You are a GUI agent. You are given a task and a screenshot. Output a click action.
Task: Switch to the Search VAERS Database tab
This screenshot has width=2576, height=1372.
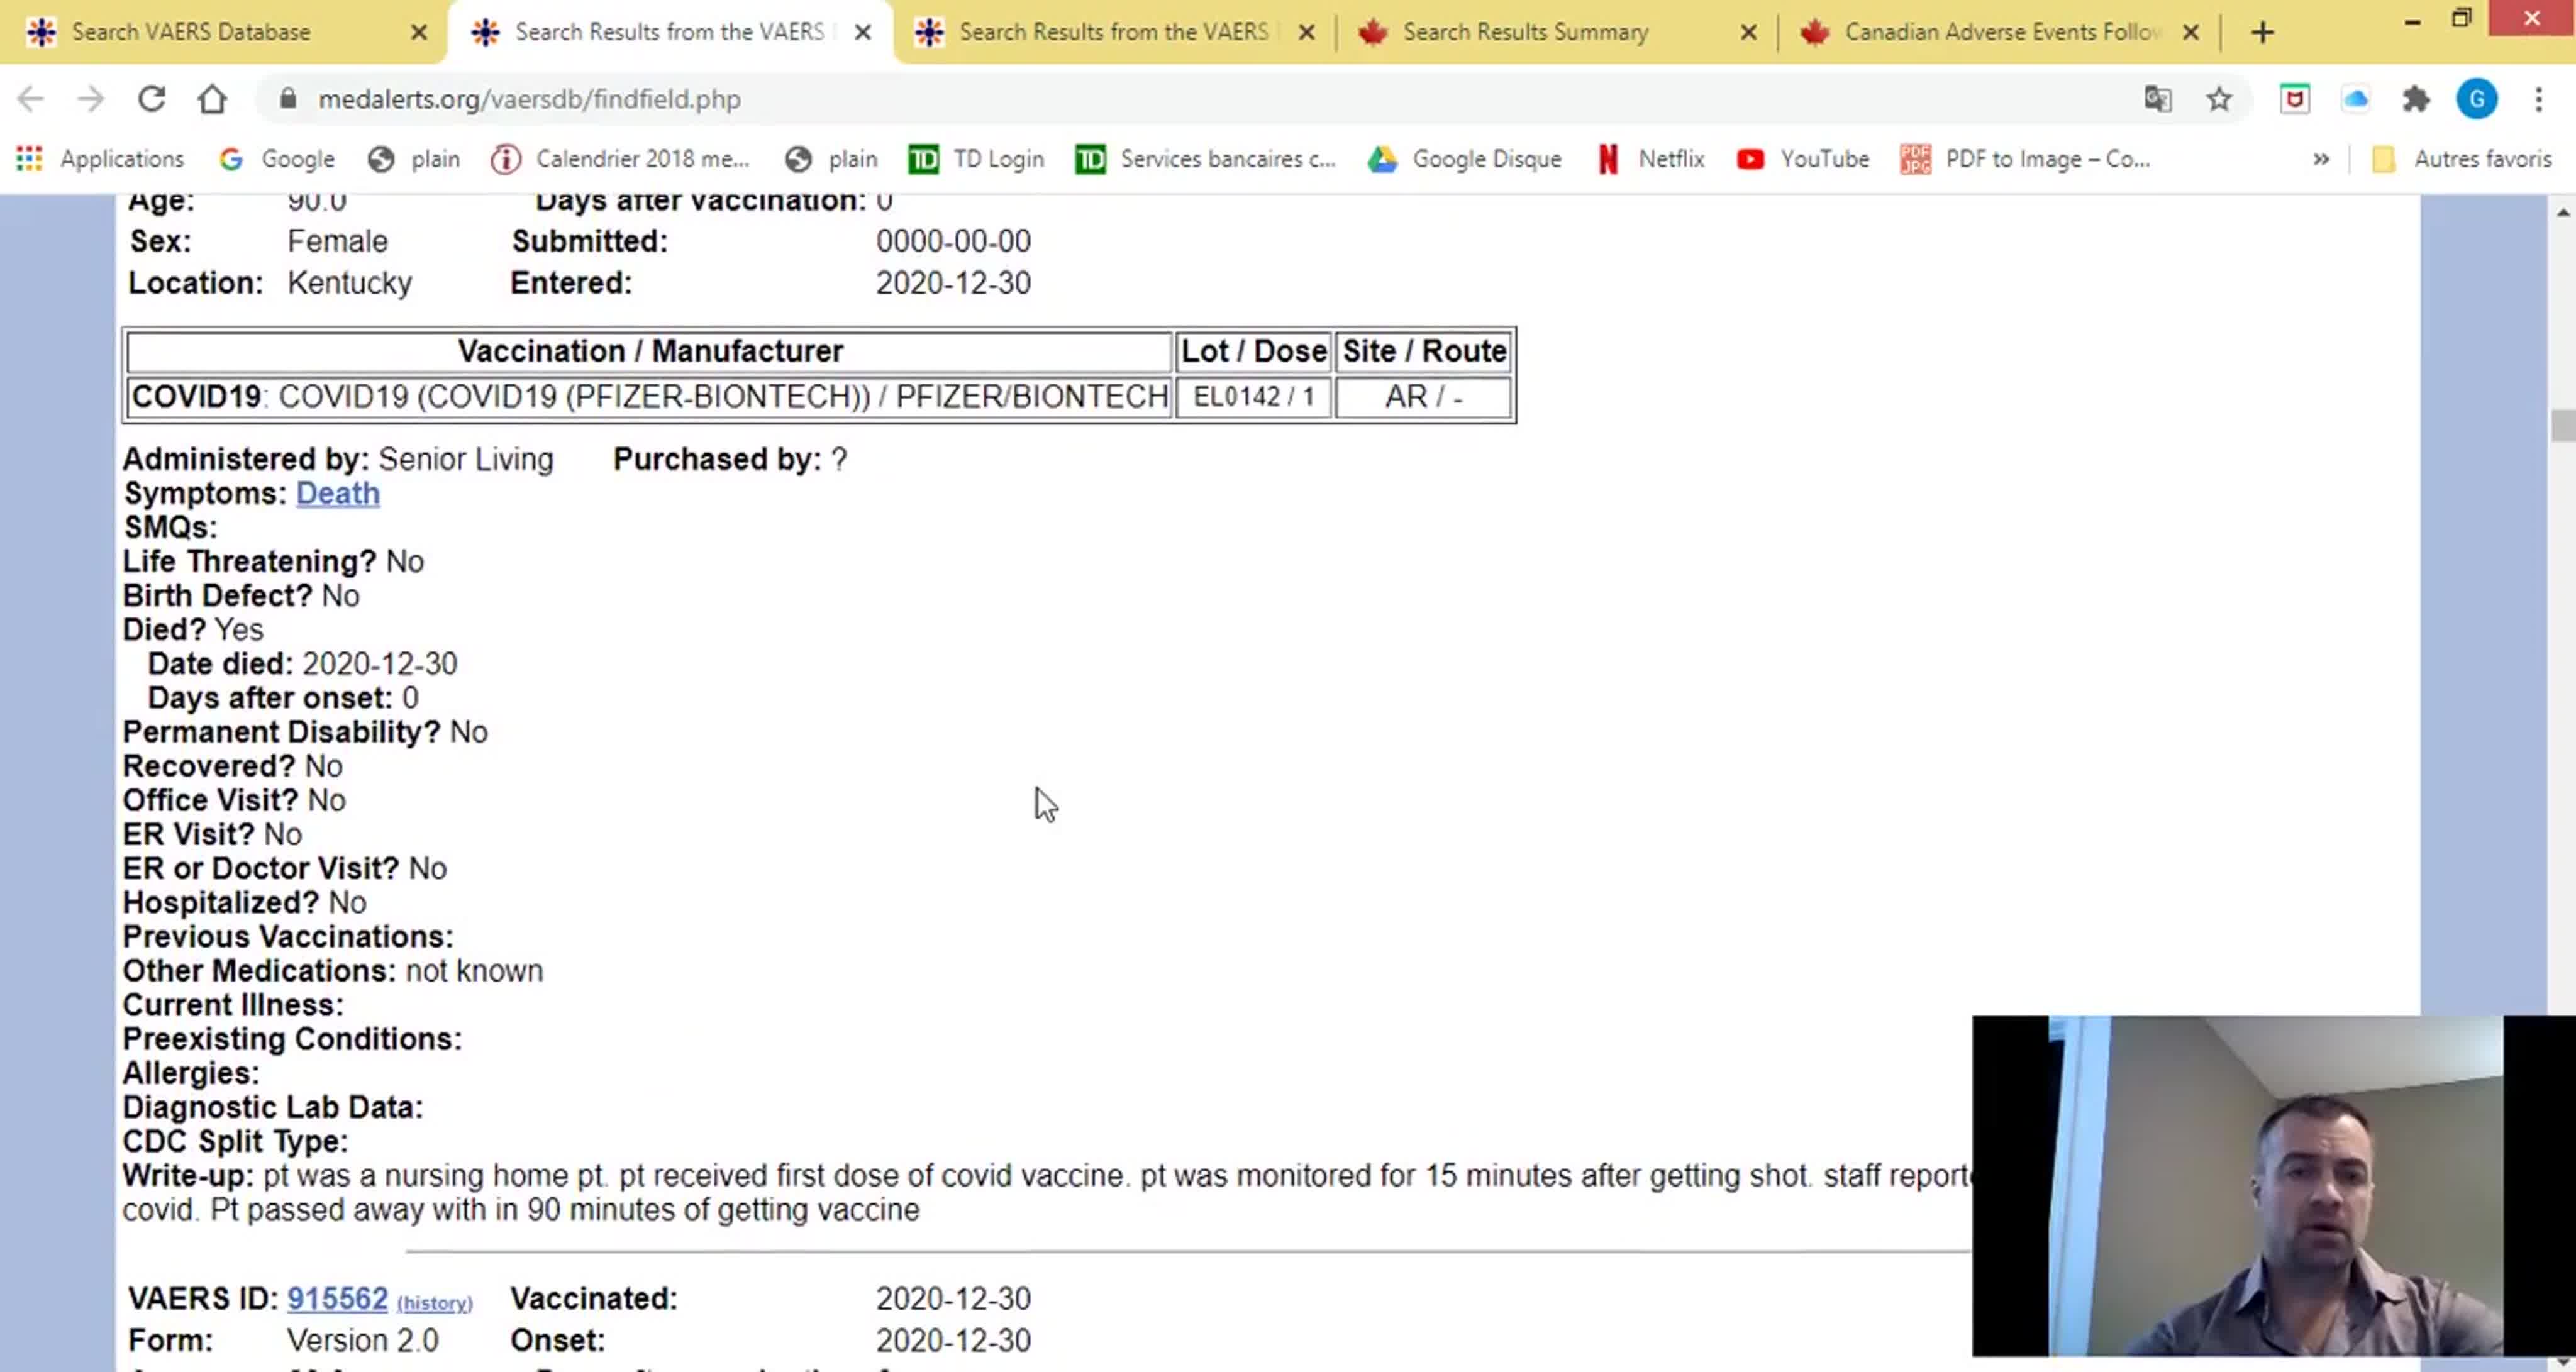click(190, 32)
